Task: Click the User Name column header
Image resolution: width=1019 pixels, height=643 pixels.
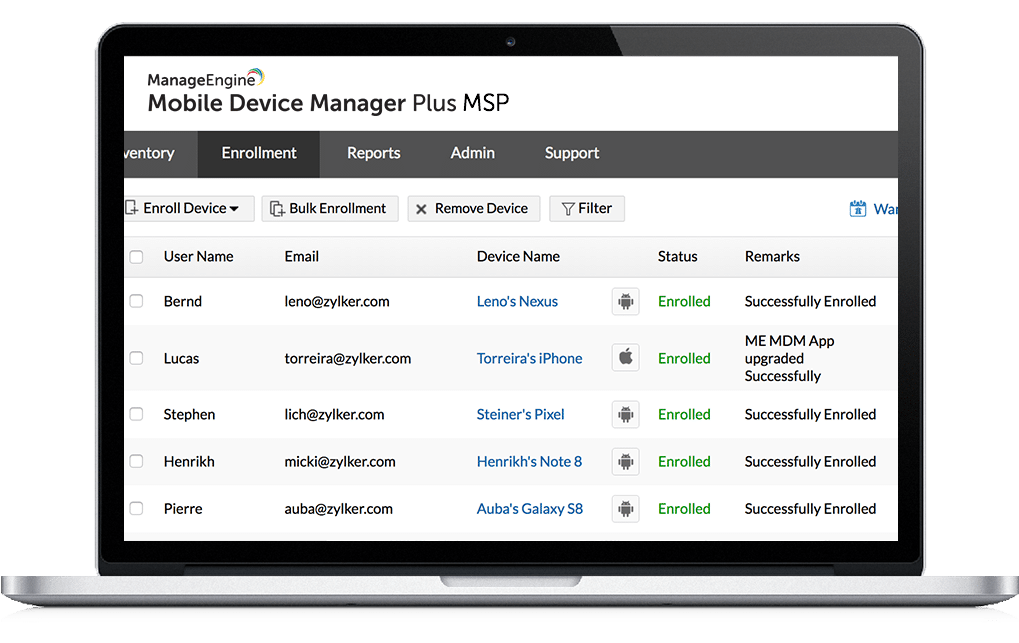Action: coord(198,257)
